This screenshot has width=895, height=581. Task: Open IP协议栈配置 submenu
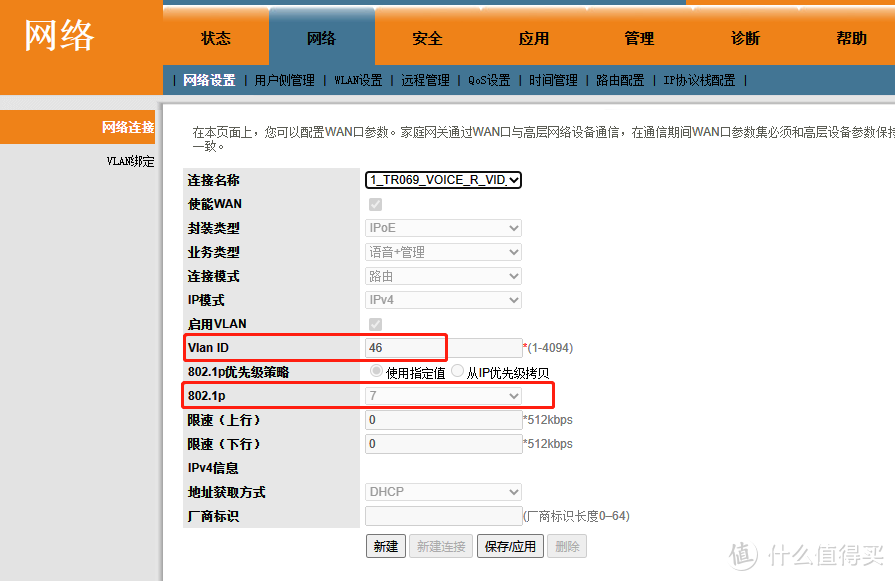click(699, 80)
